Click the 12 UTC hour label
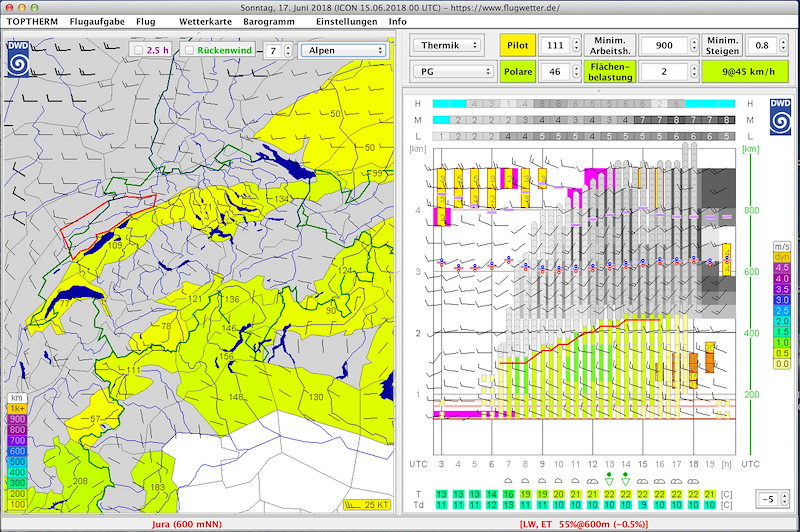The image size is (800, 532). (x=592, y=464)
